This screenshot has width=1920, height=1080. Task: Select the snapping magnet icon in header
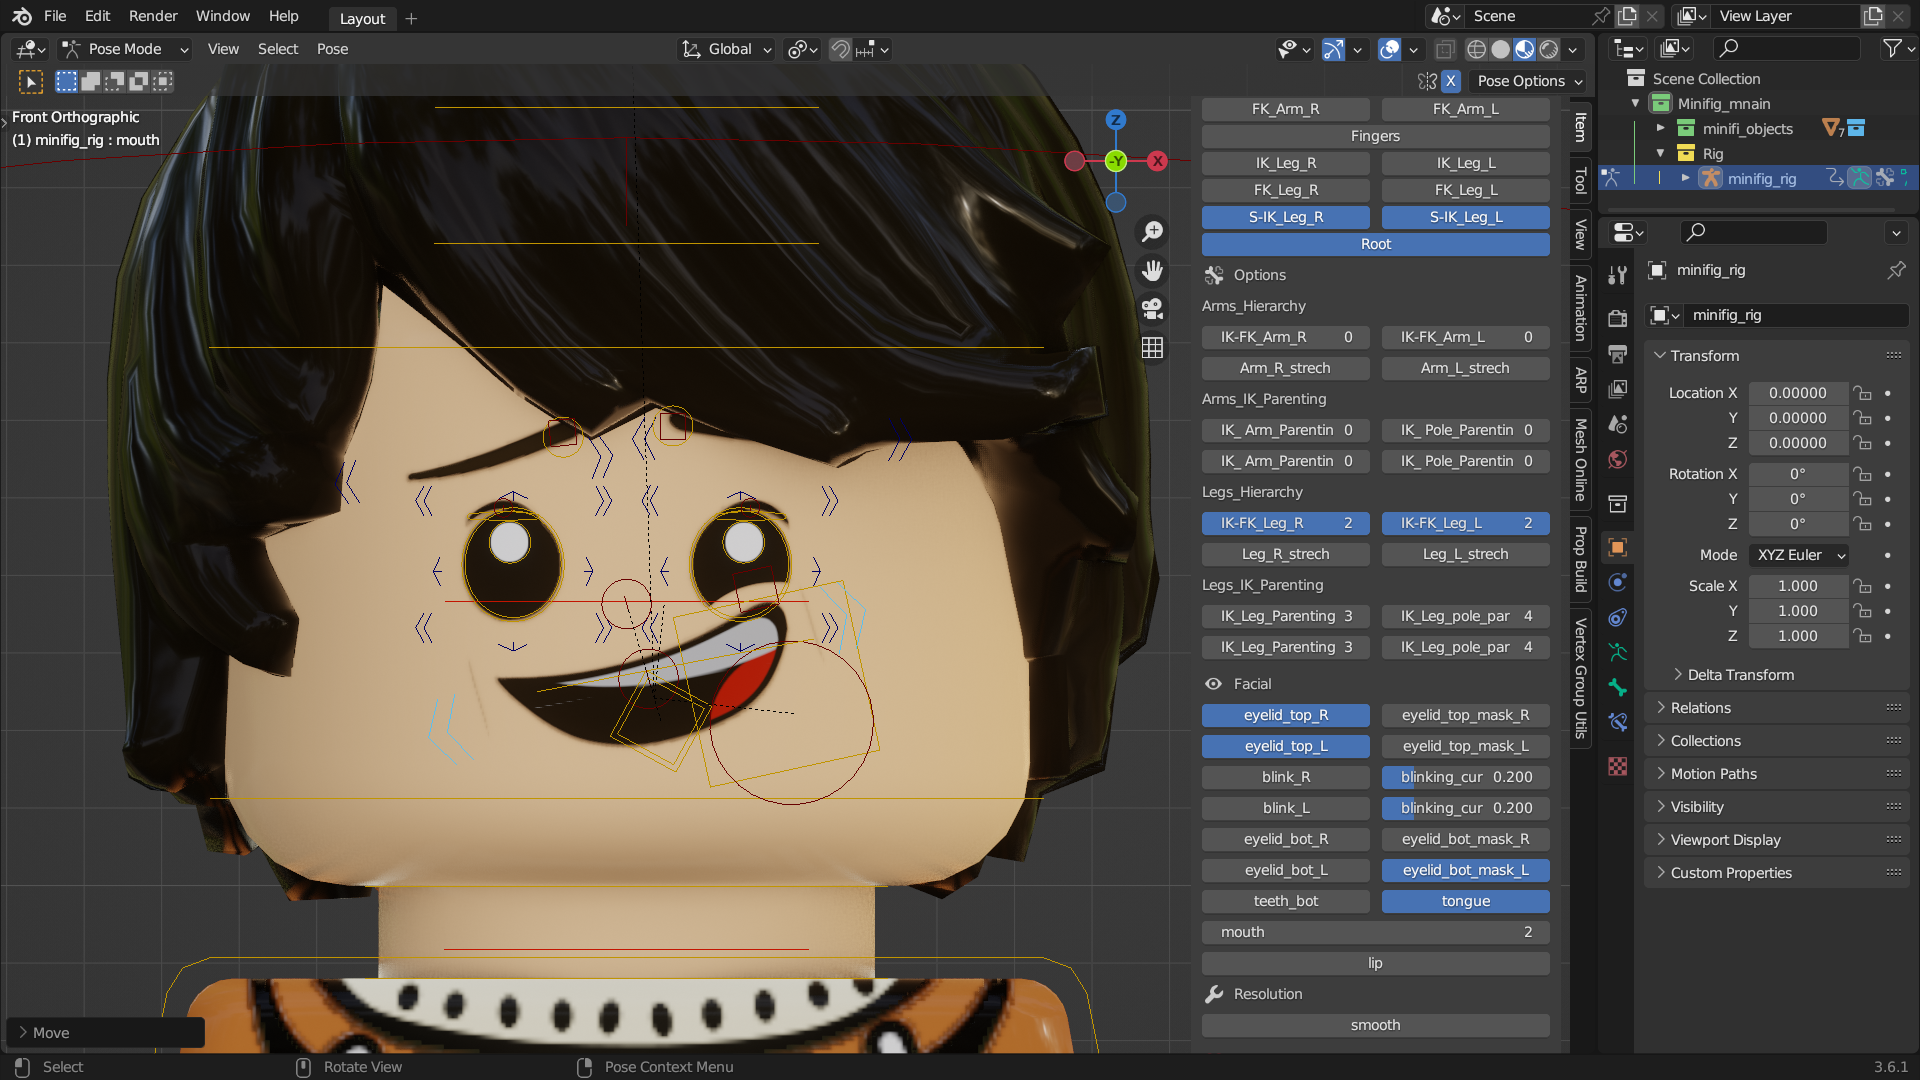840,49
